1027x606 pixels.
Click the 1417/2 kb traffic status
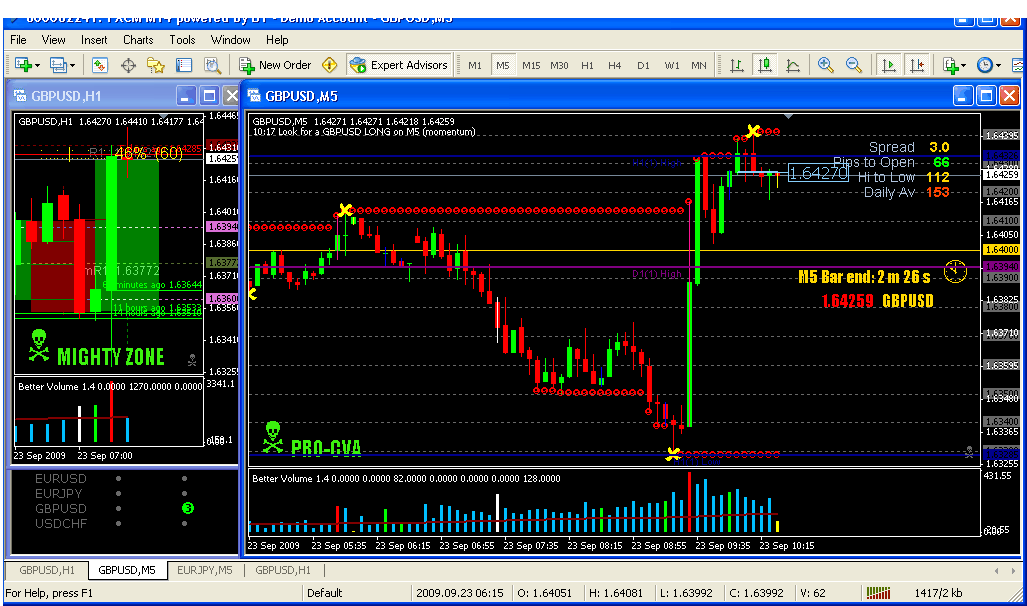(938, 593)
